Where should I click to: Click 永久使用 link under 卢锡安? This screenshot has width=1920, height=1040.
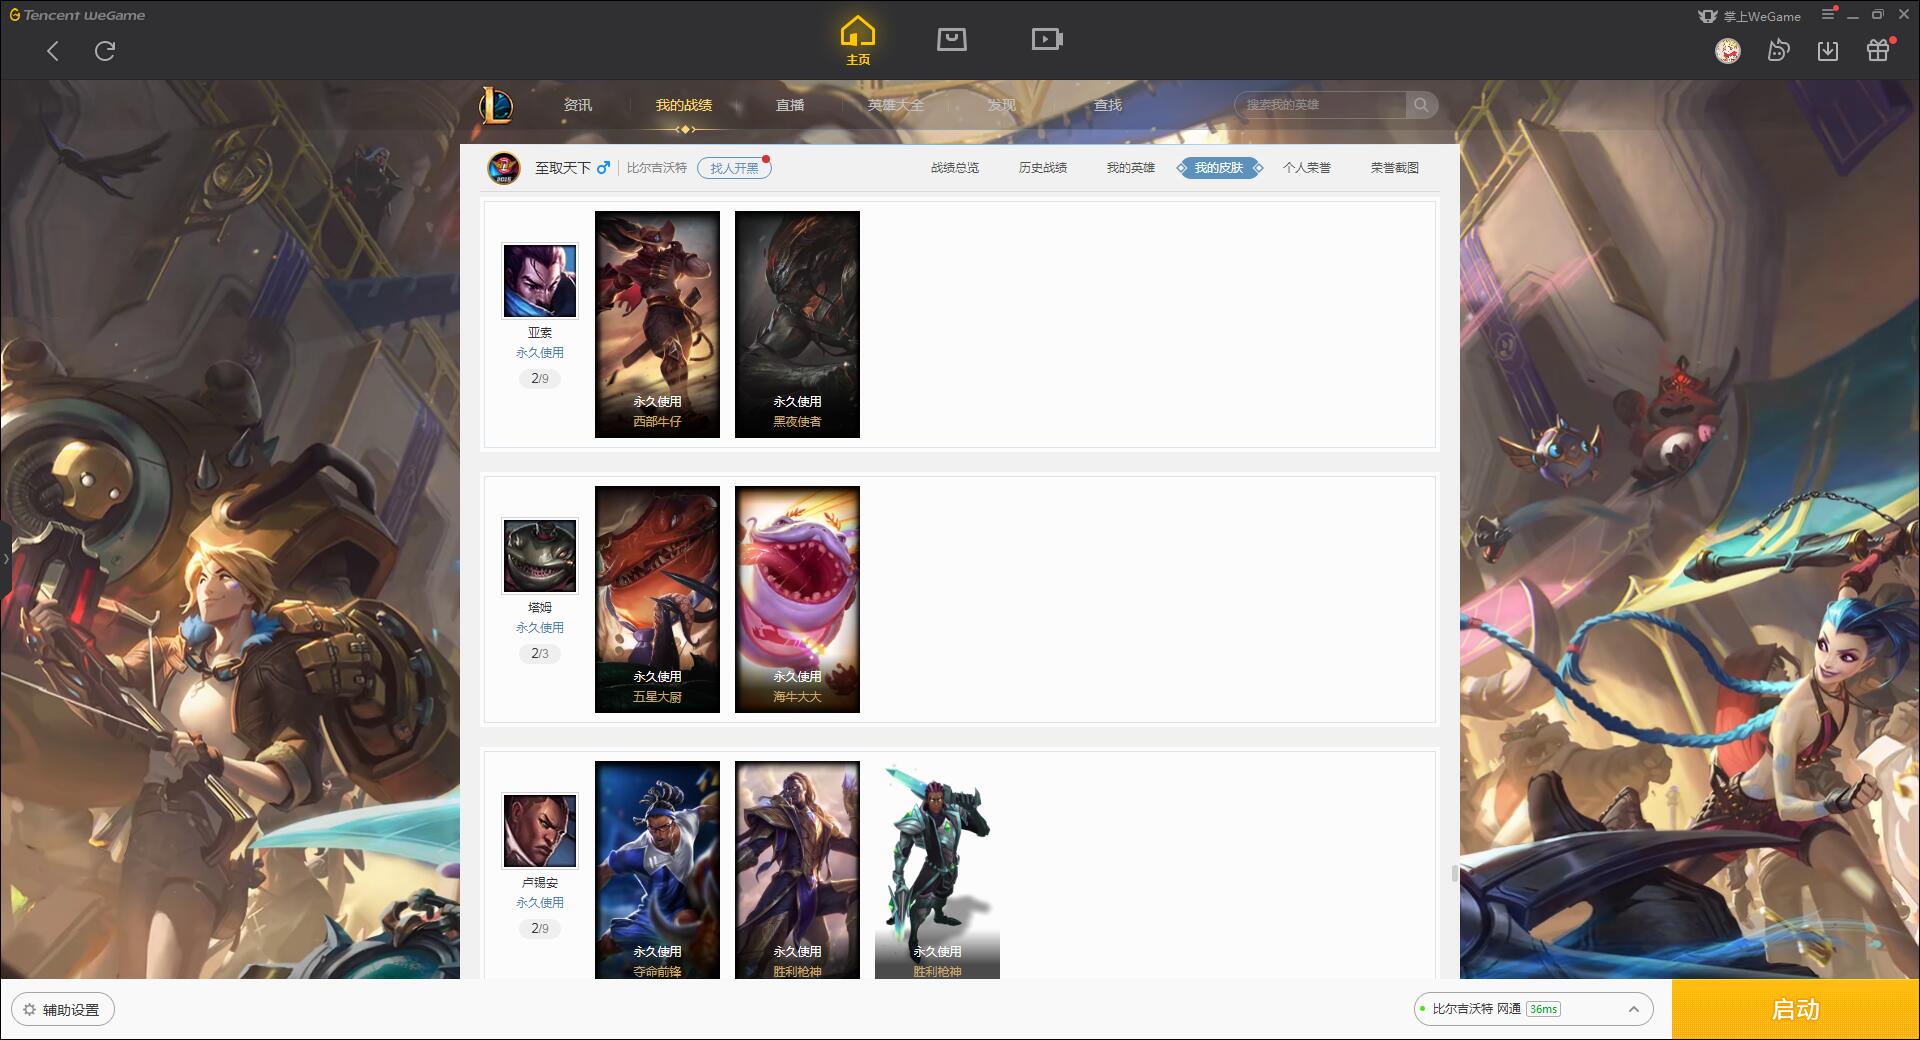(x=540, y=903)
